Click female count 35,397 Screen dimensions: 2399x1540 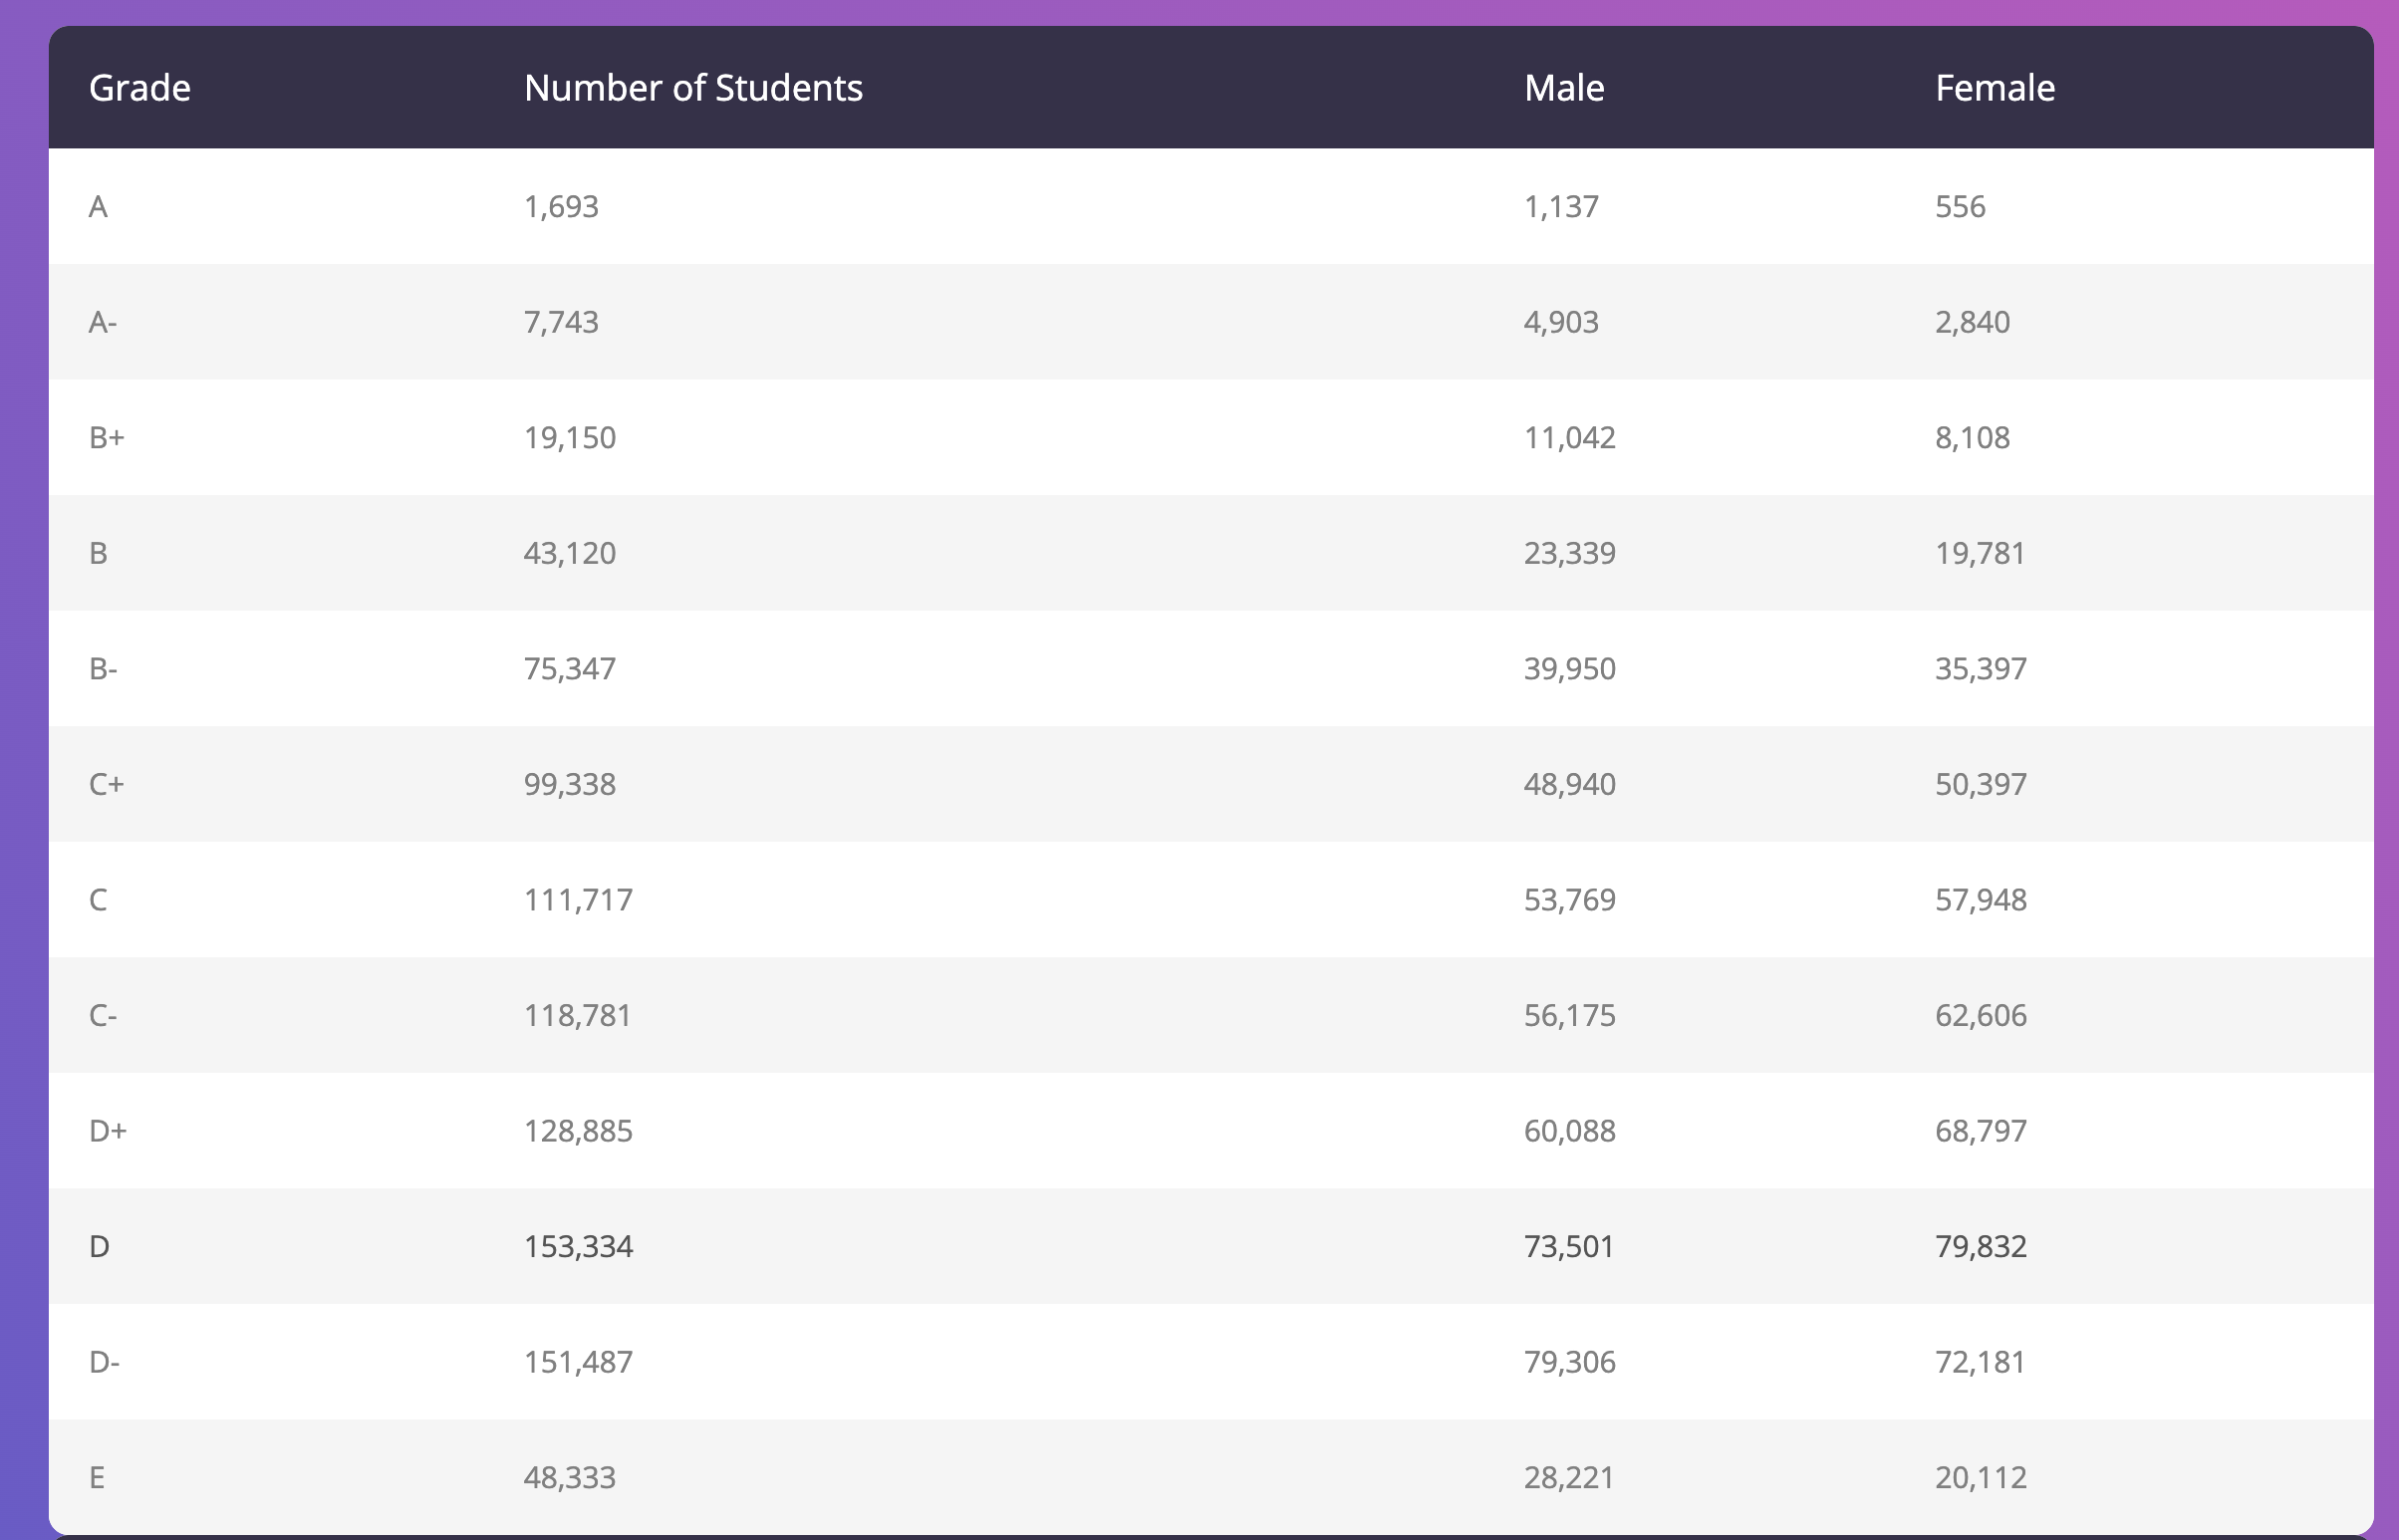[1981, 668]
